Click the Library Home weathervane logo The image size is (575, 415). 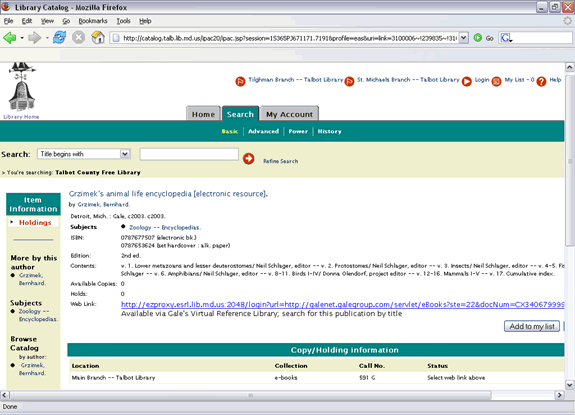pyautogui.click(x=21, y=87)
